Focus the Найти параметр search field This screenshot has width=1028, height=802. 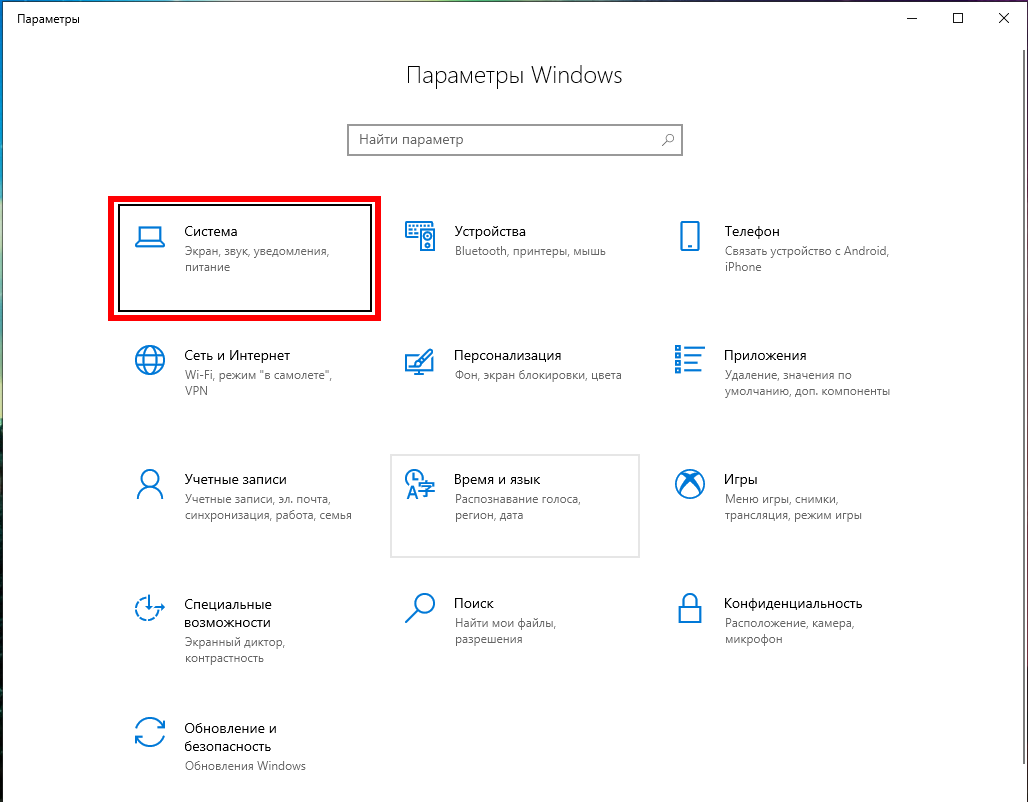[x=505, y=140]
